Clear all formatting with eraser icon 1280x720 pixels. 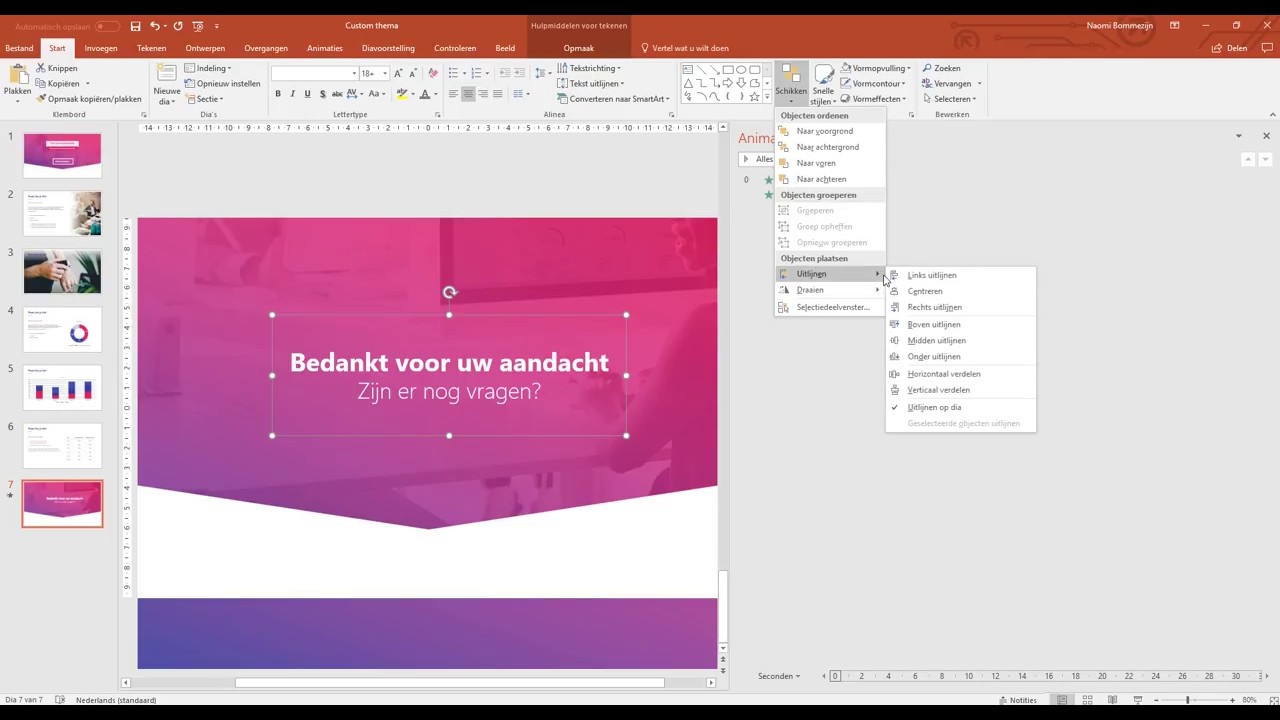click(433, 73)
